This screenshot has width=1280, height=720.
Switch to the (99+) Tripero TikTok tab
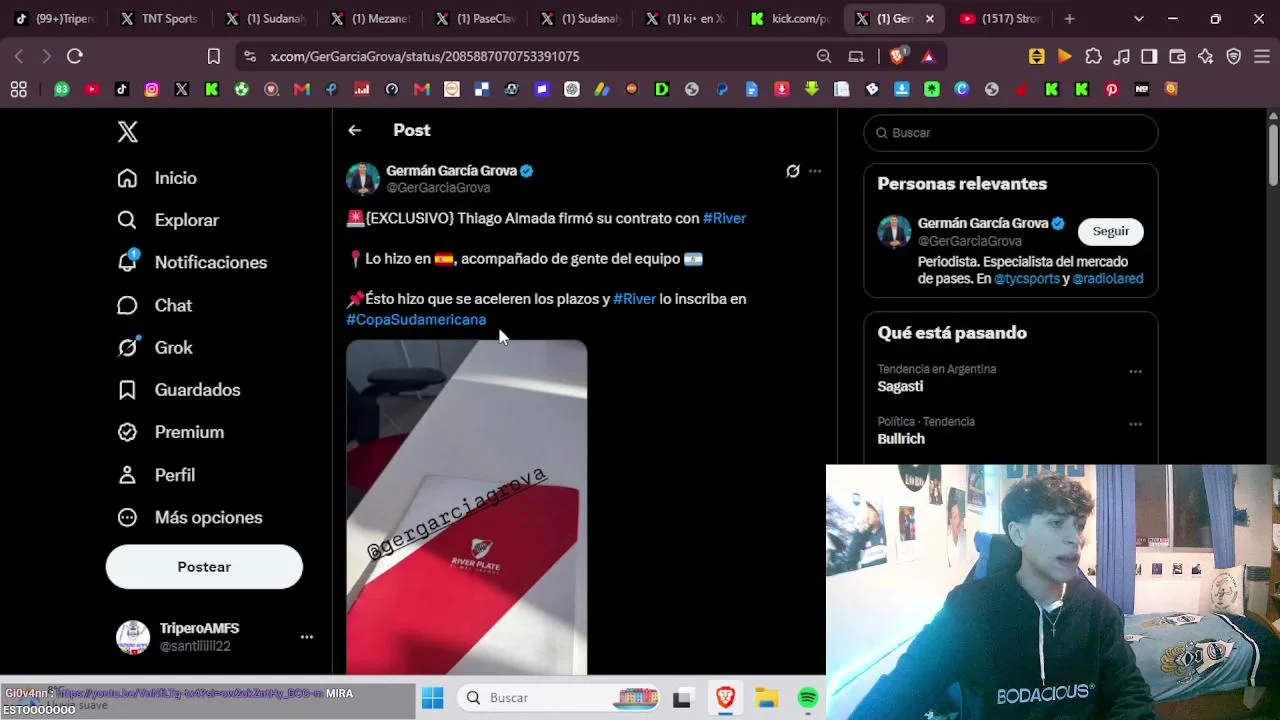click(54, 19)
